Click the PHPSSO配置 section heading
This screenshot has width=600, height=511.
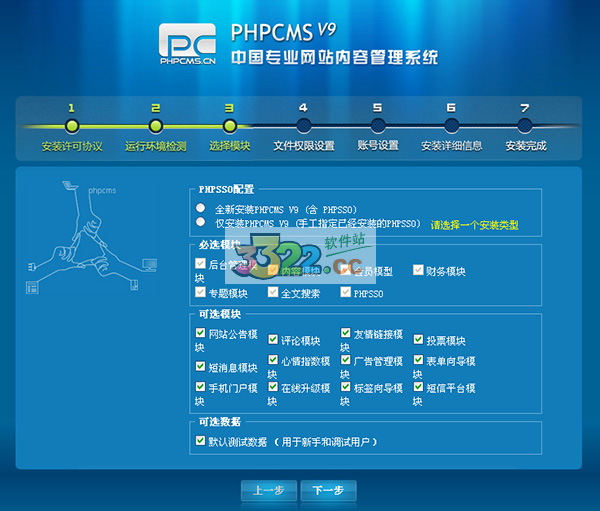226,189
